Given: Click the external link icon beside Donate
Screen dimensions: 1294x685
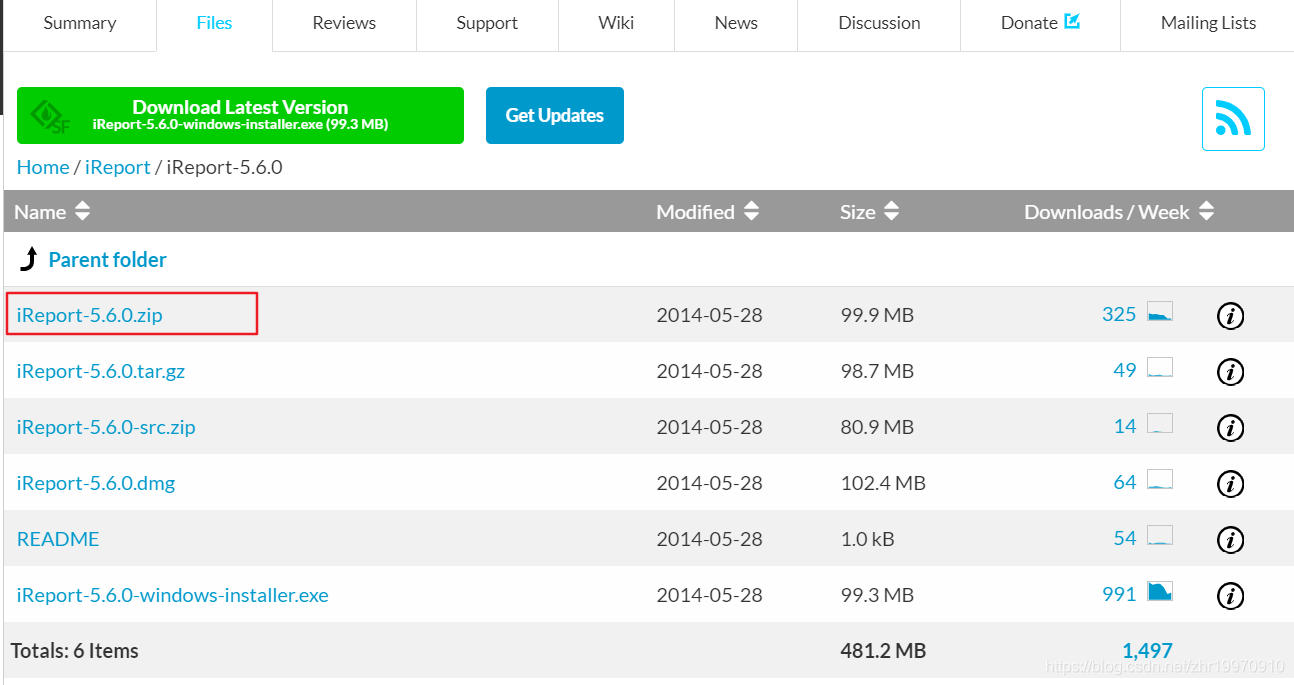Looking at the screenshot, I should click(x=1072, y=21).
